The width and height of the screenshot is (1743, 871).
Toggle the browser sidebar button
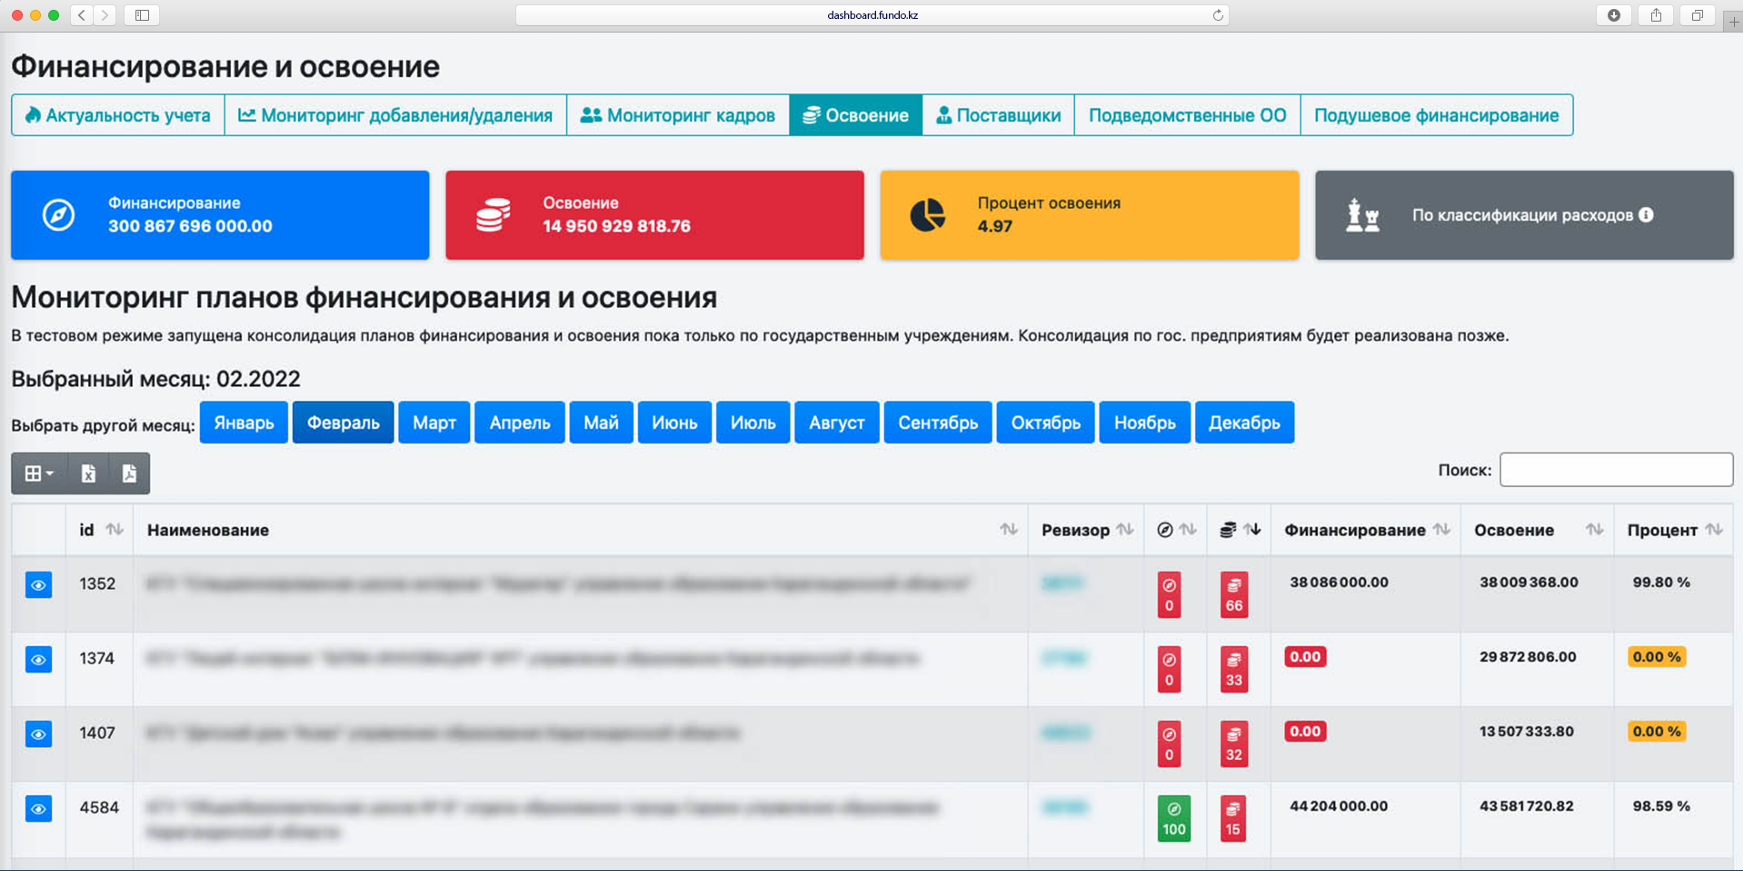(x=142, y=15)
